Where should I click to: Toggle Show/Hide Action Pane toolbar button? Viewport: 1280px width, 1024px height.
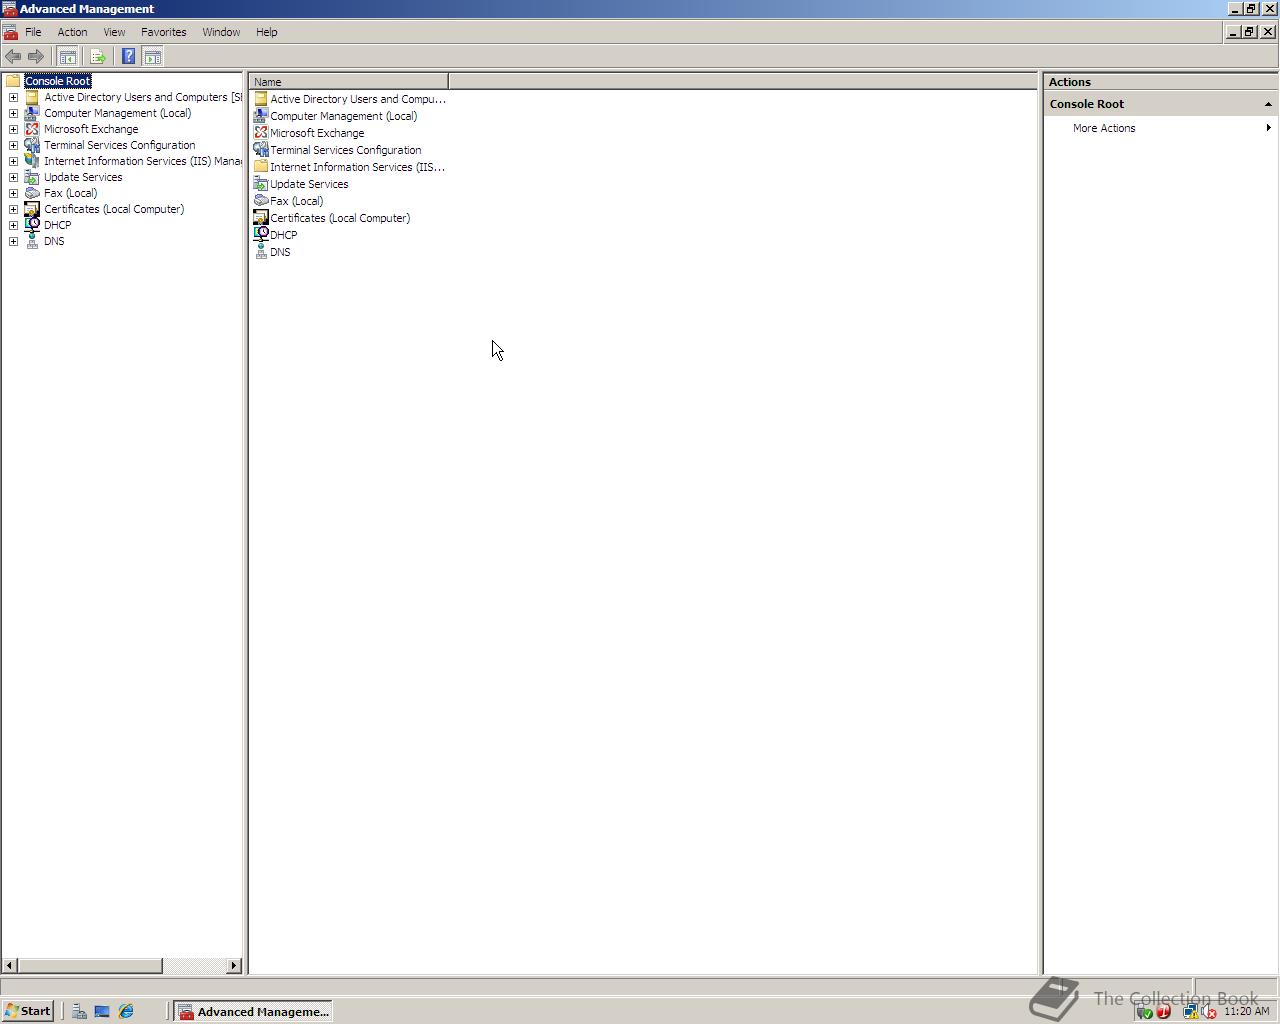tap(153, 57)
